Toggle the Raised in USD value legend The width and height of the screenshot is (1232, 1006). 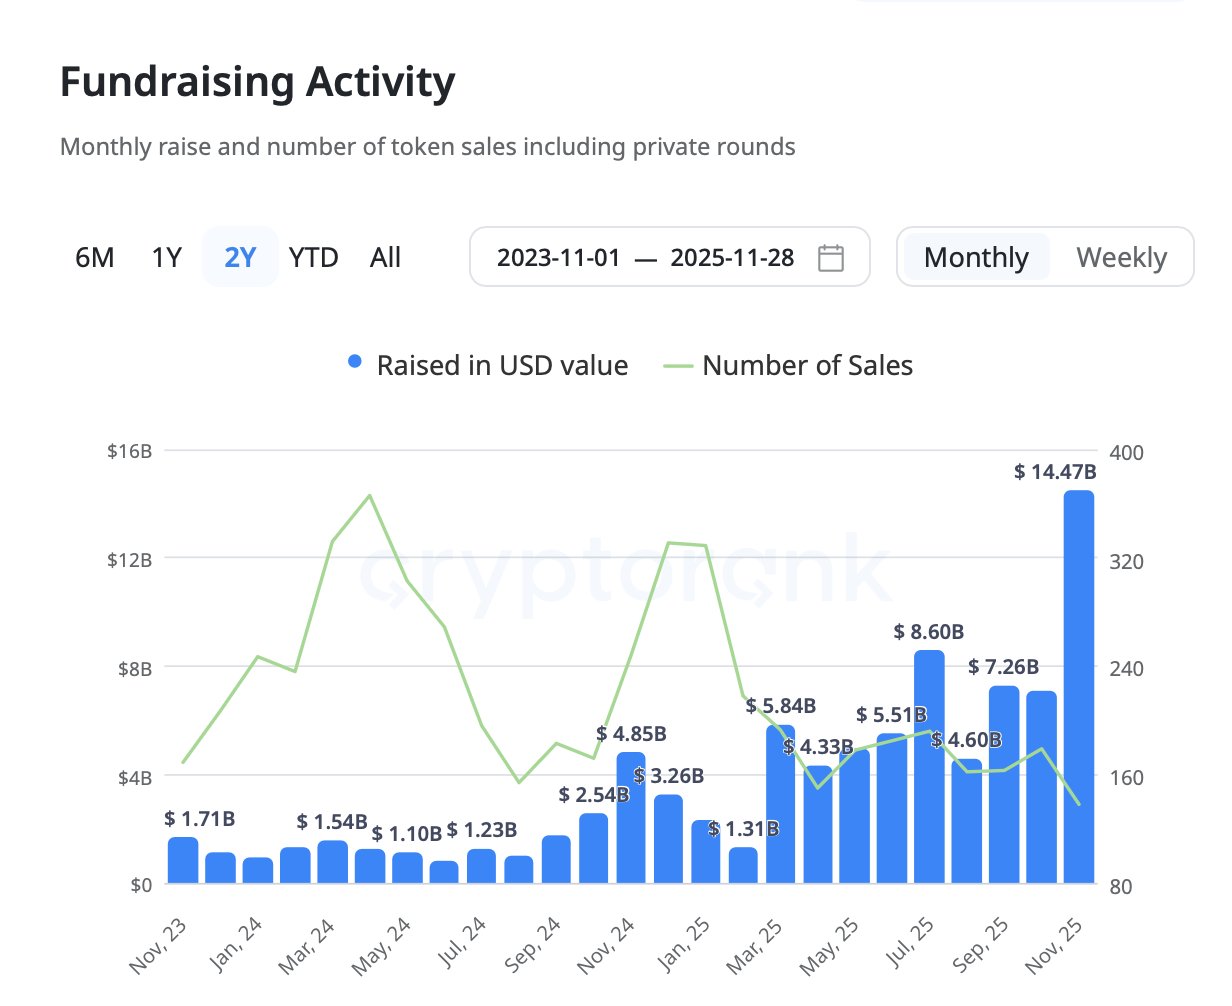click(x=488, y=366)
